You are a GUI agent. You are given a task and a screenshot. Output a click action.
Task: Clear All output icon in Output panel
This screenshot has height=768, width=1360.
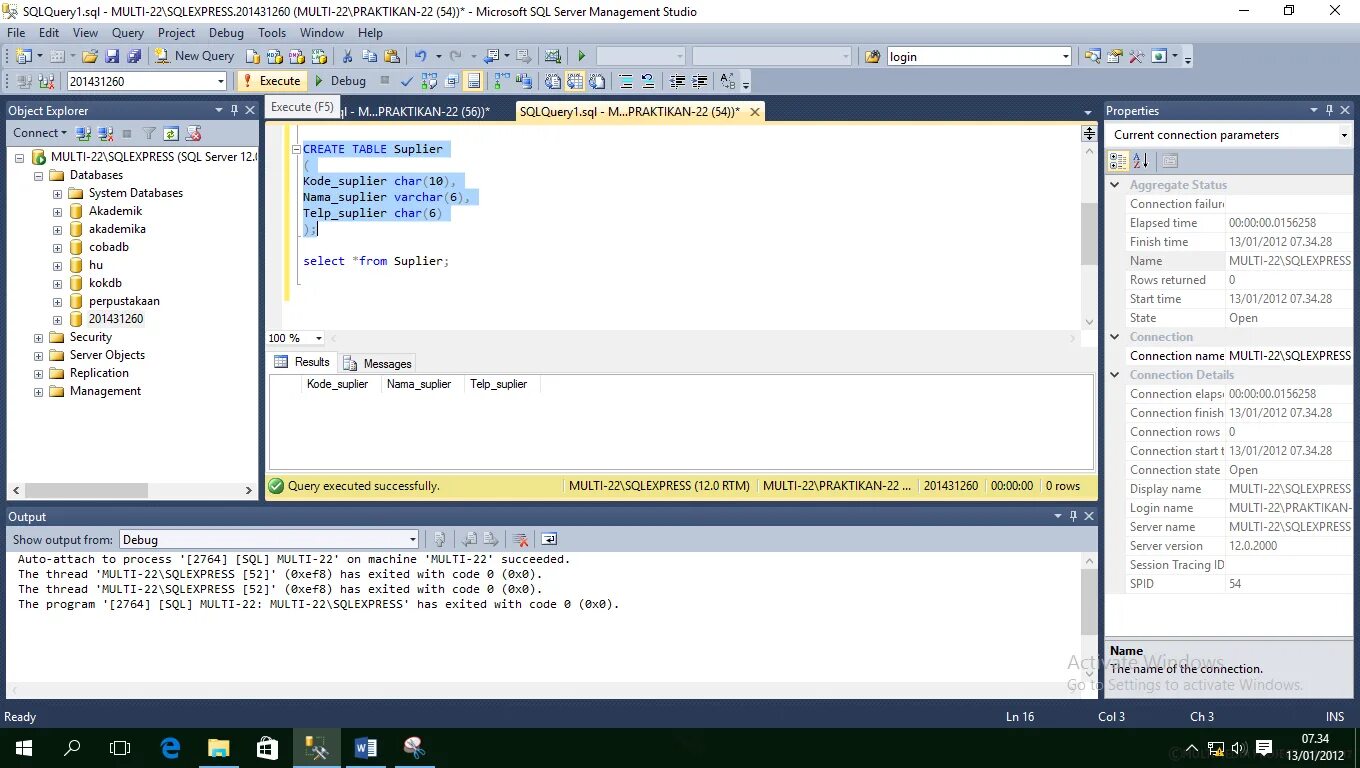click(x=519, y=539)
